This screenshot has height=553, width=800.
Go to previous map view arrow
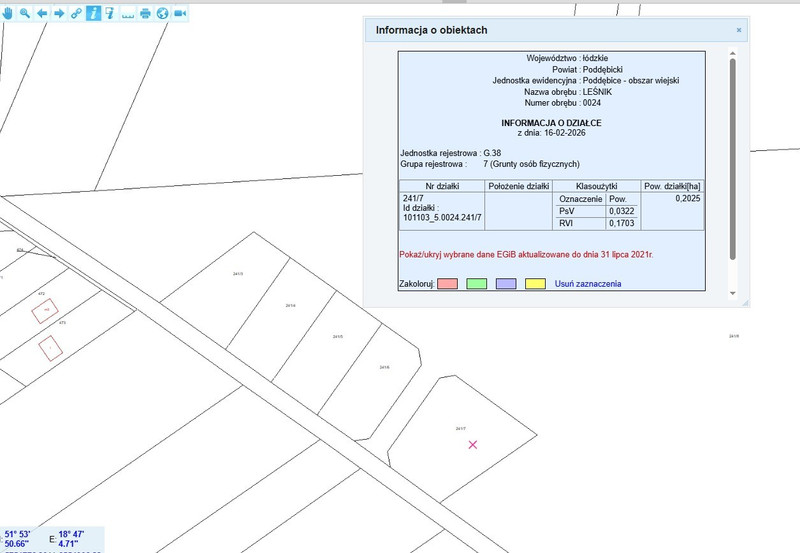(42, 13)
